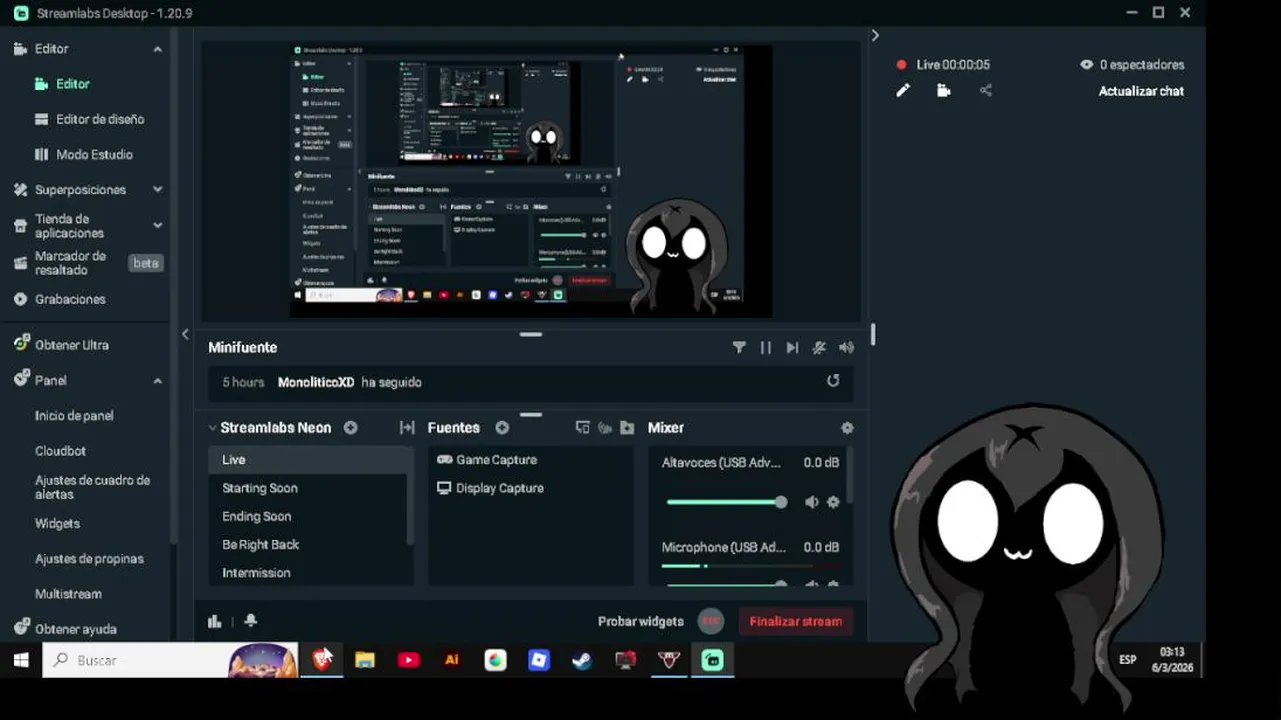Open the performance stats bar icon

pos(215,621)
